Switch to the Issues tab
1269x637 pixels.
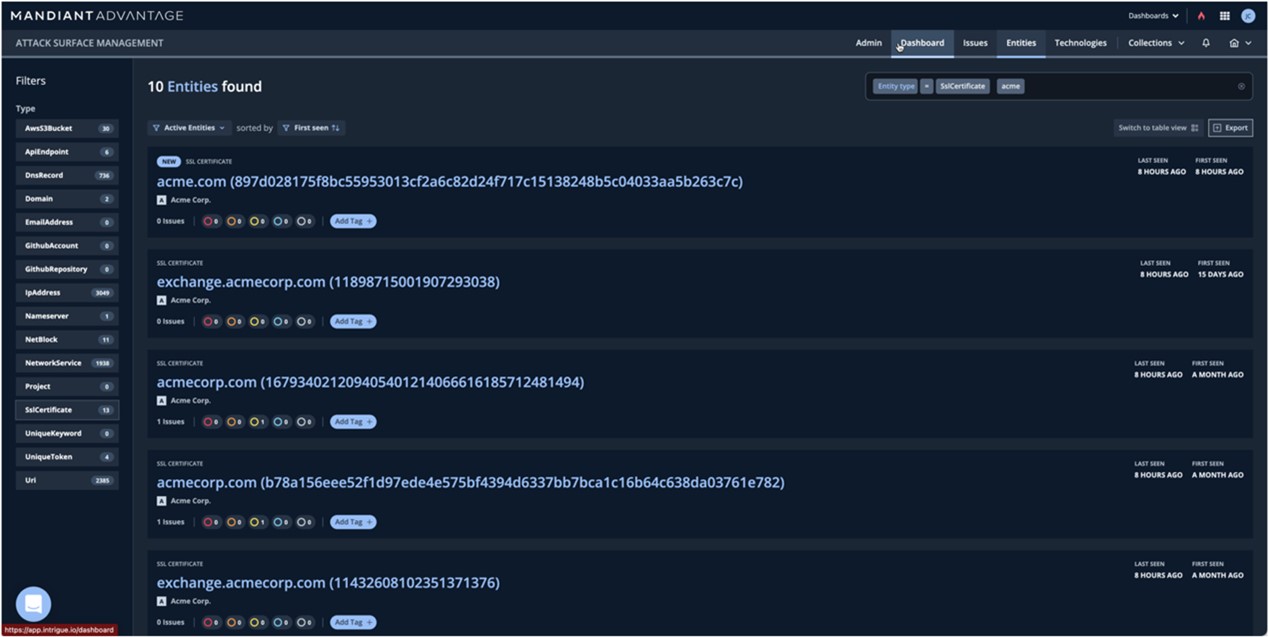975,43
